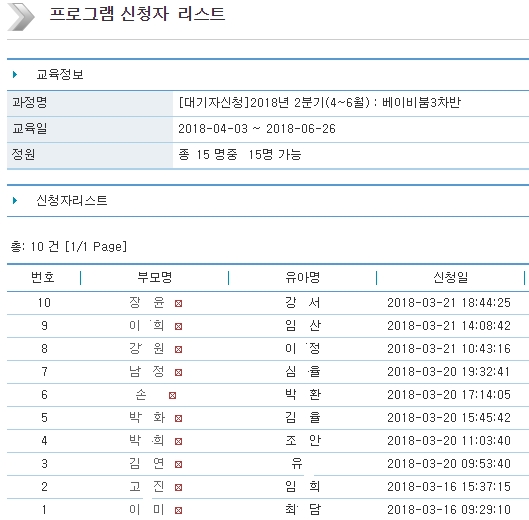Click the 신청자리스트 section heading
The image size is (529, 520).
[72, 200]
